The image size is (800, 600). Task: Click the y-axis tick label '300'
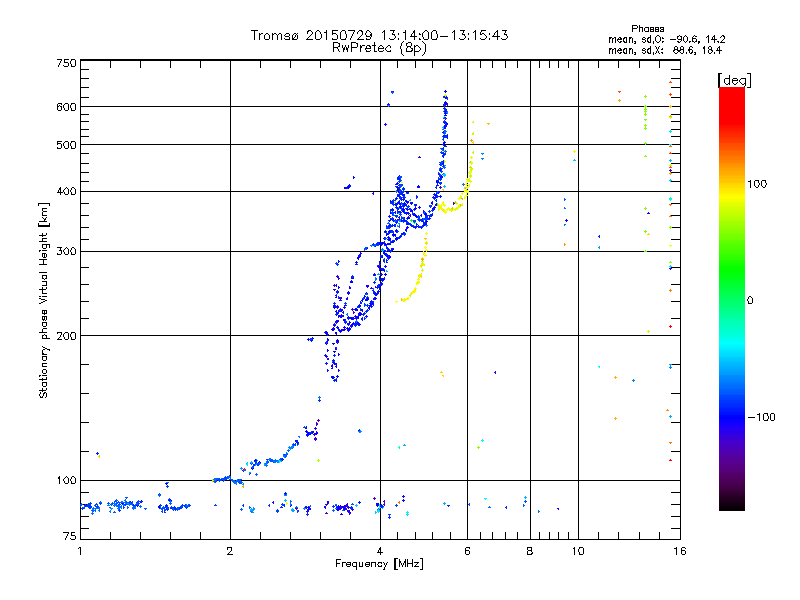66,252
